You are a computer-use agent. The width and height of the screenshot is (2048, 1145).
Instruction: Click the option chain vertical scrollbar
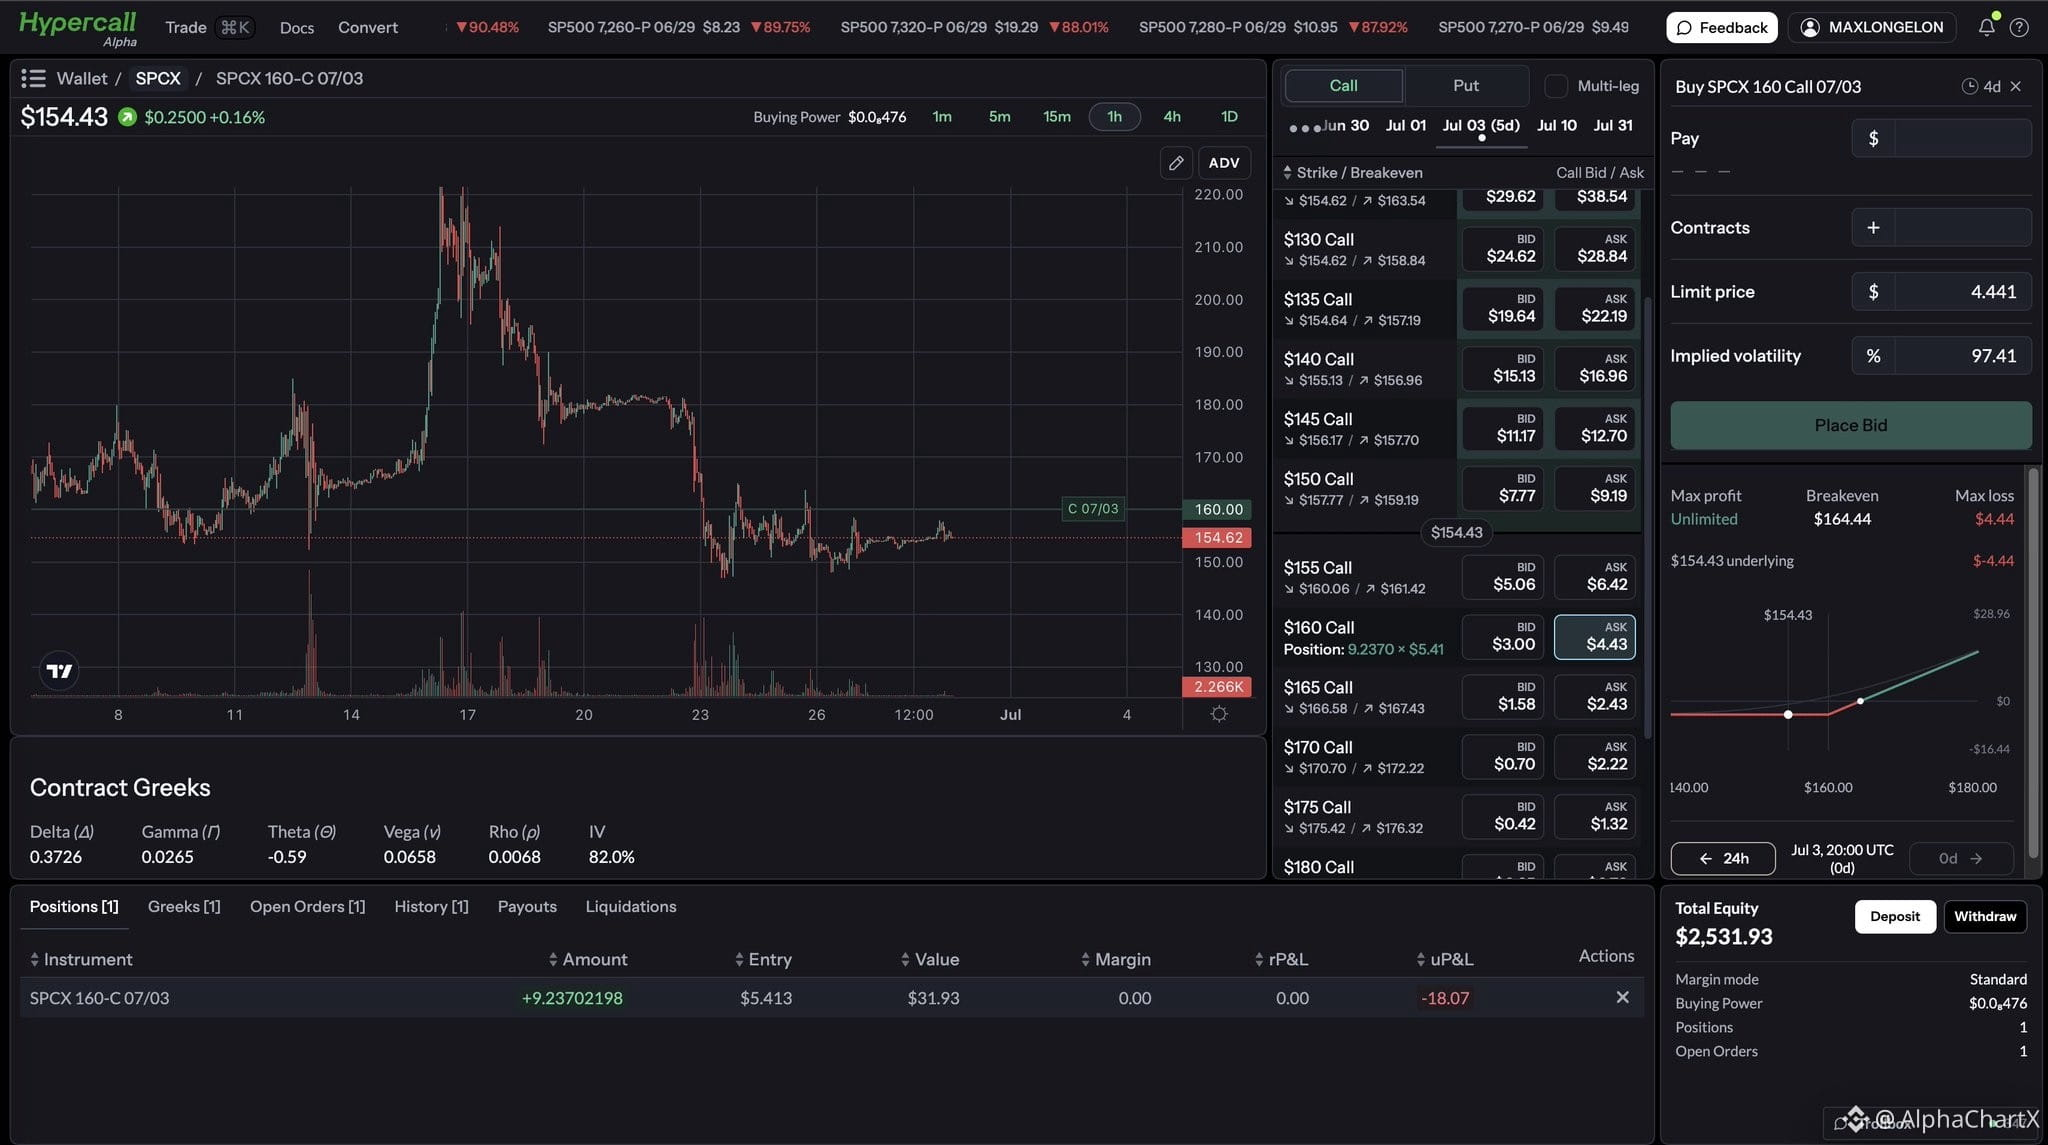pyautogui.click(x=1647, y=517)
